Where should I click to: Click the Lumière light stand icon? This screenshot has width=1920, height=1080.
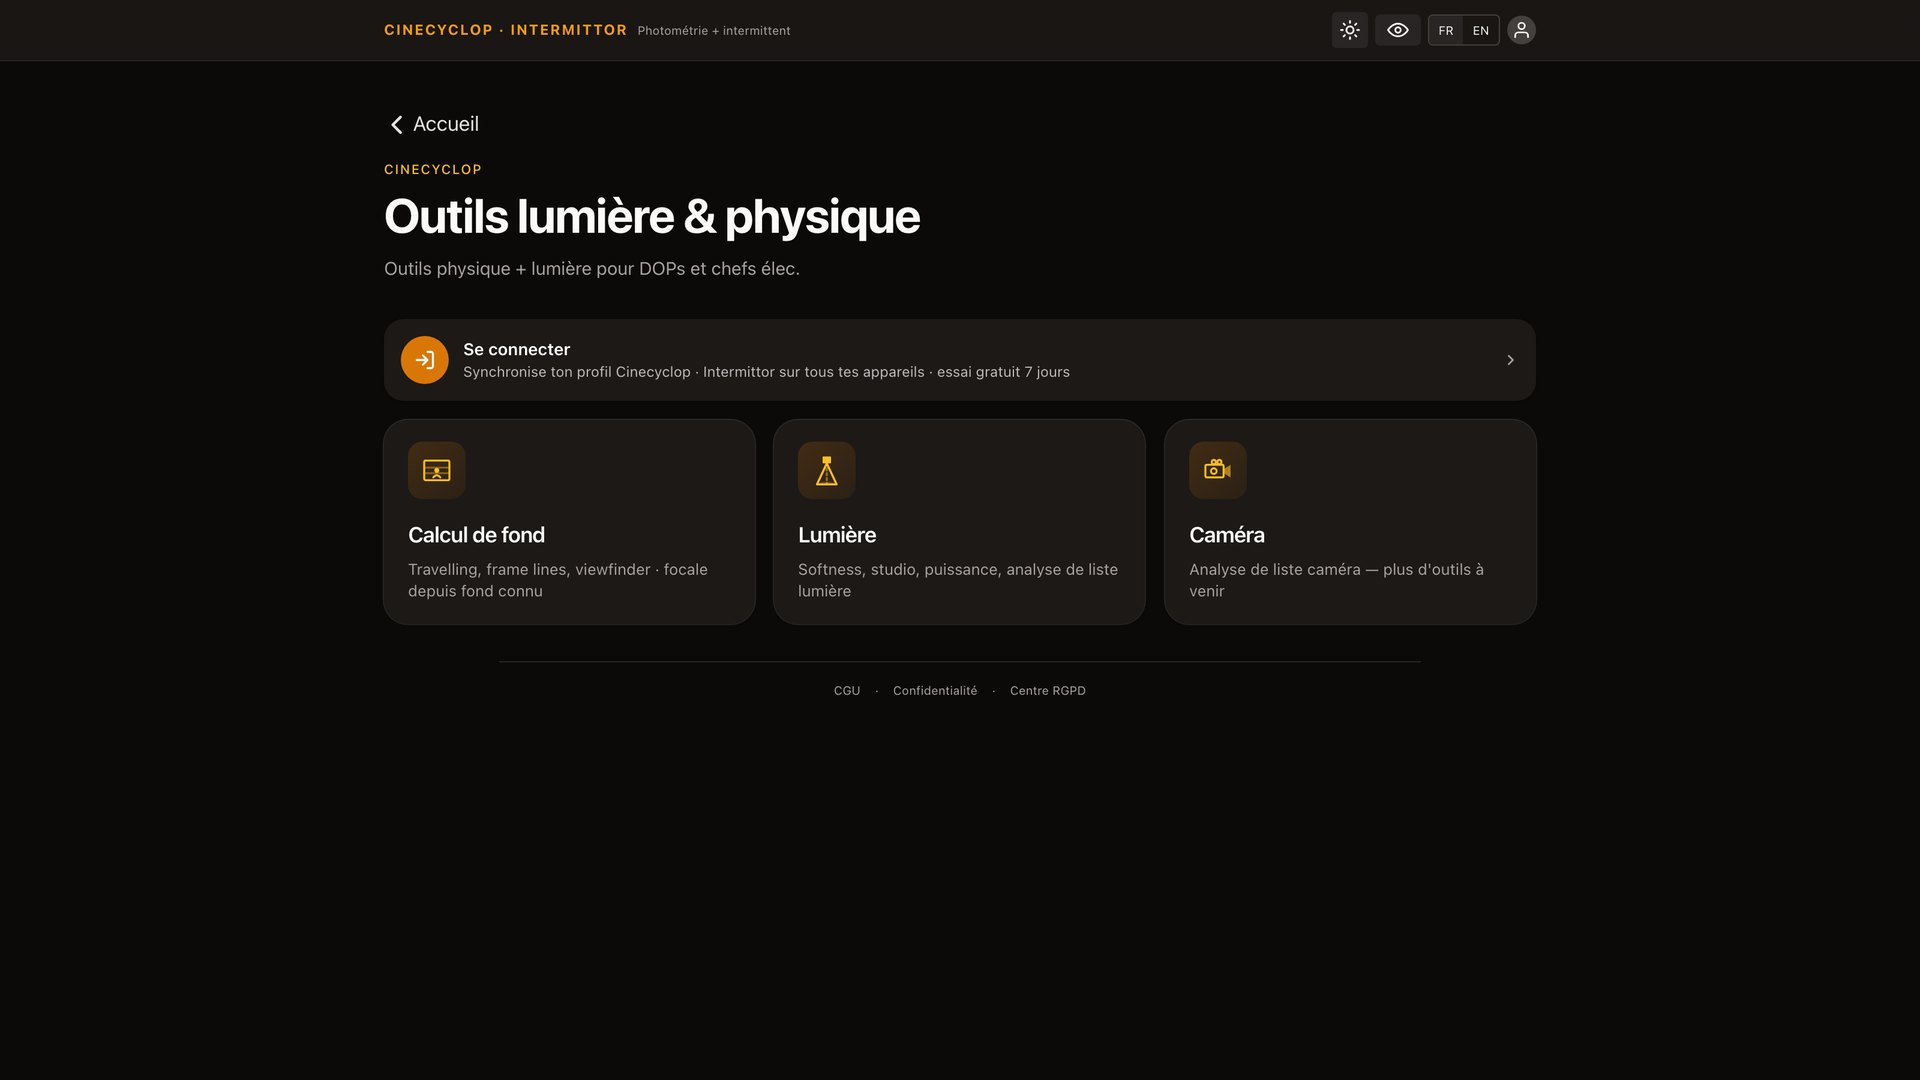click(x=826, y=470)
